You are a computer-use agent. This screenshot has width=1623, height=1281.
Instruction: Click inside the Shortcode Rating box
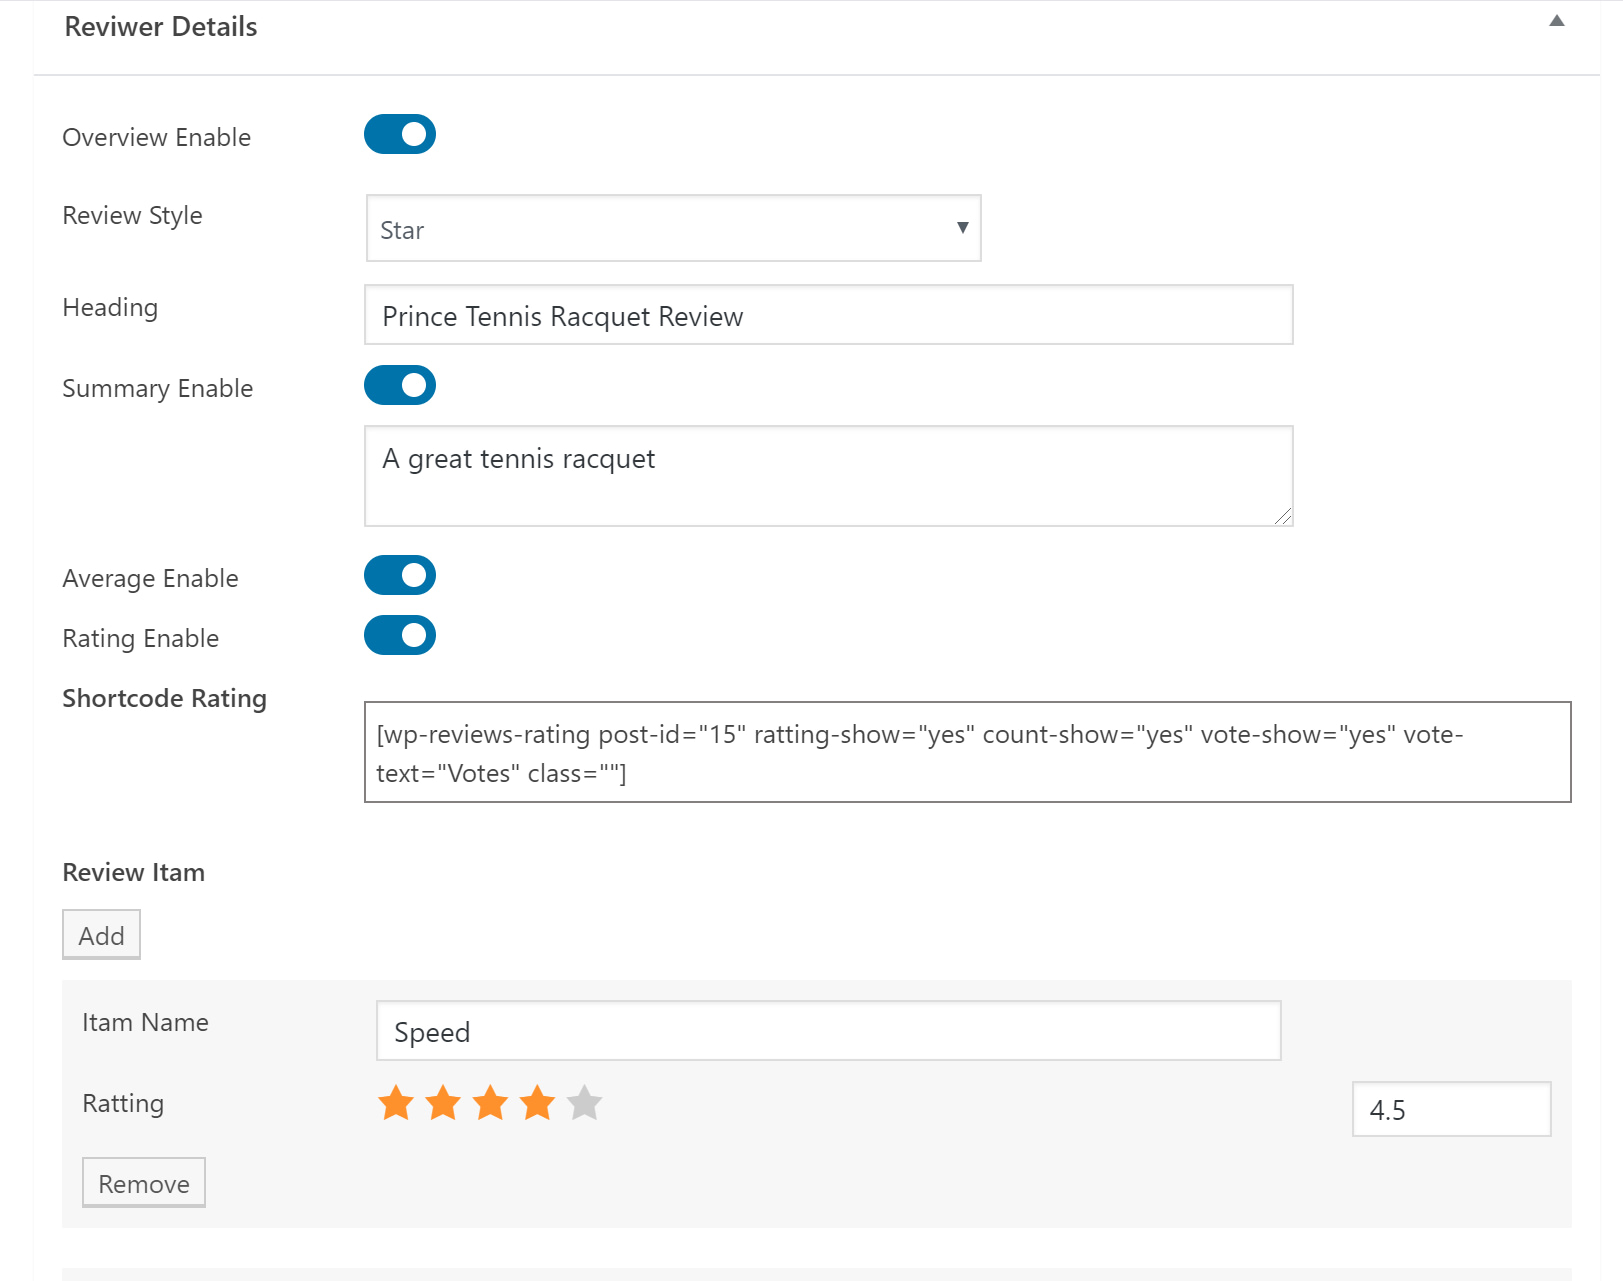pyautogui.click(x=968, y=752)
